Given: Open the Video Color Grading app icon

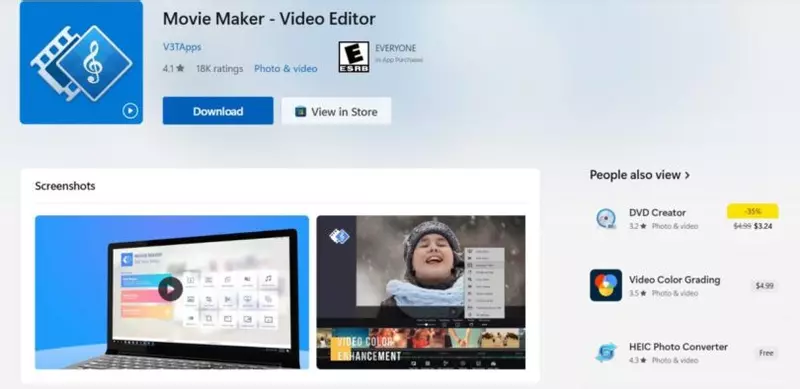Looking at the screenshot, I should click(606, 285).
